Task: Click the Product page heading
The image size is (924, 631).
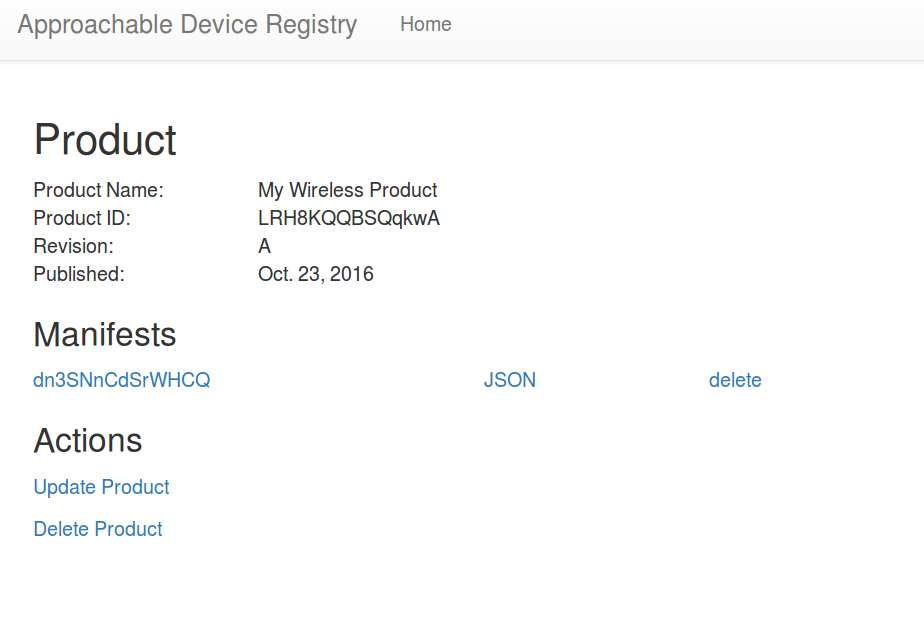Action: [105, 140]
